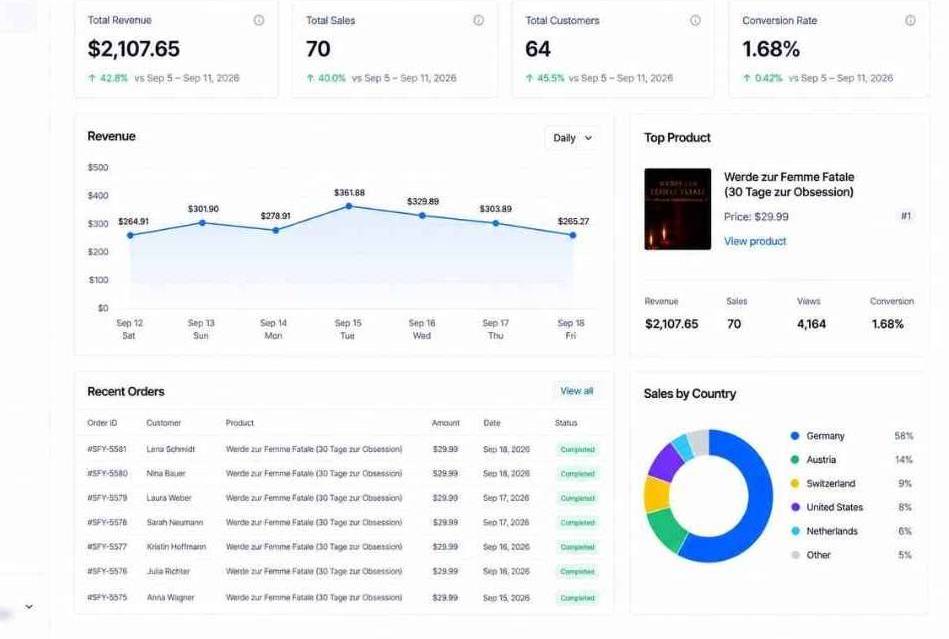Click the Sep 17 revenue data point $303.89
The width and height of the screenshot is (949, 639).
click(496, 223)
